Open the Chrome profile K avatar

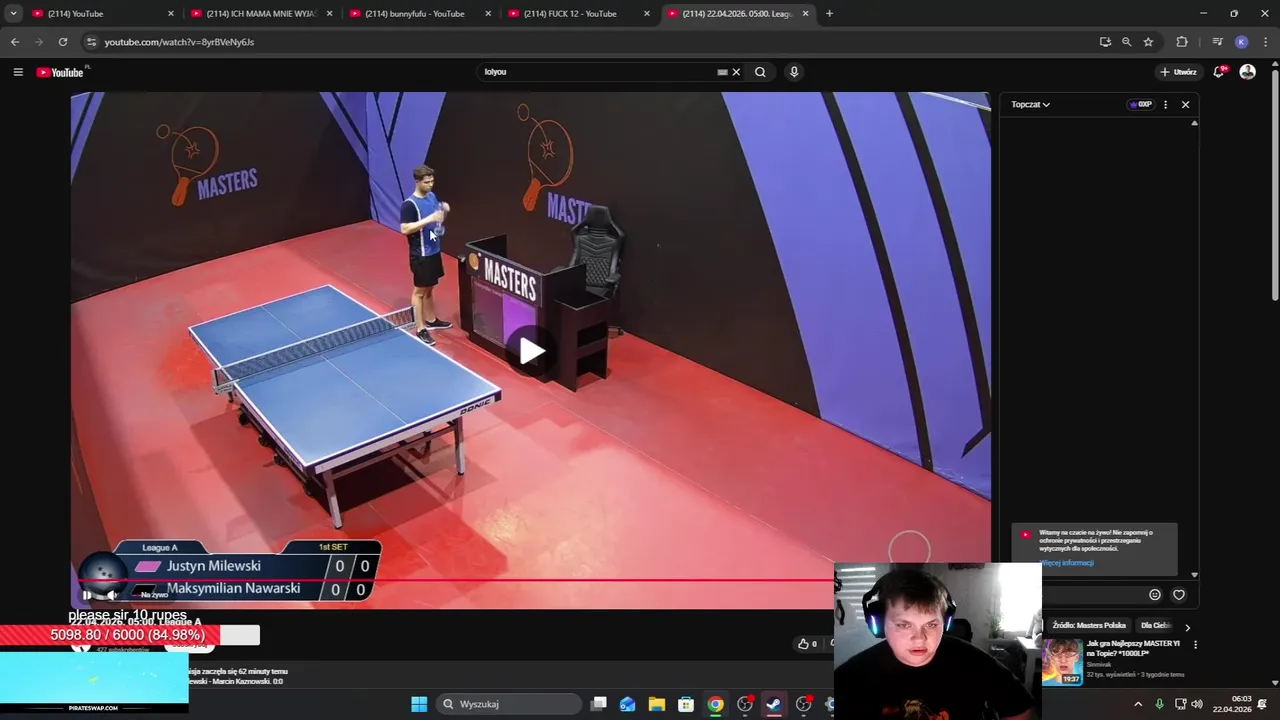point(1241,42)
